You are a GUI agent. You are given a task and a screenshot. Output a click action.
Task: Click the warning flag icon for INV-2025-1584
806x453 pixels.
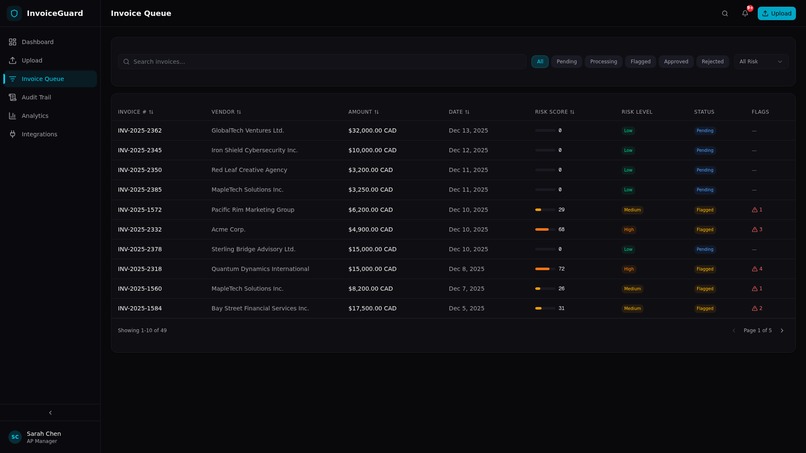755,309
